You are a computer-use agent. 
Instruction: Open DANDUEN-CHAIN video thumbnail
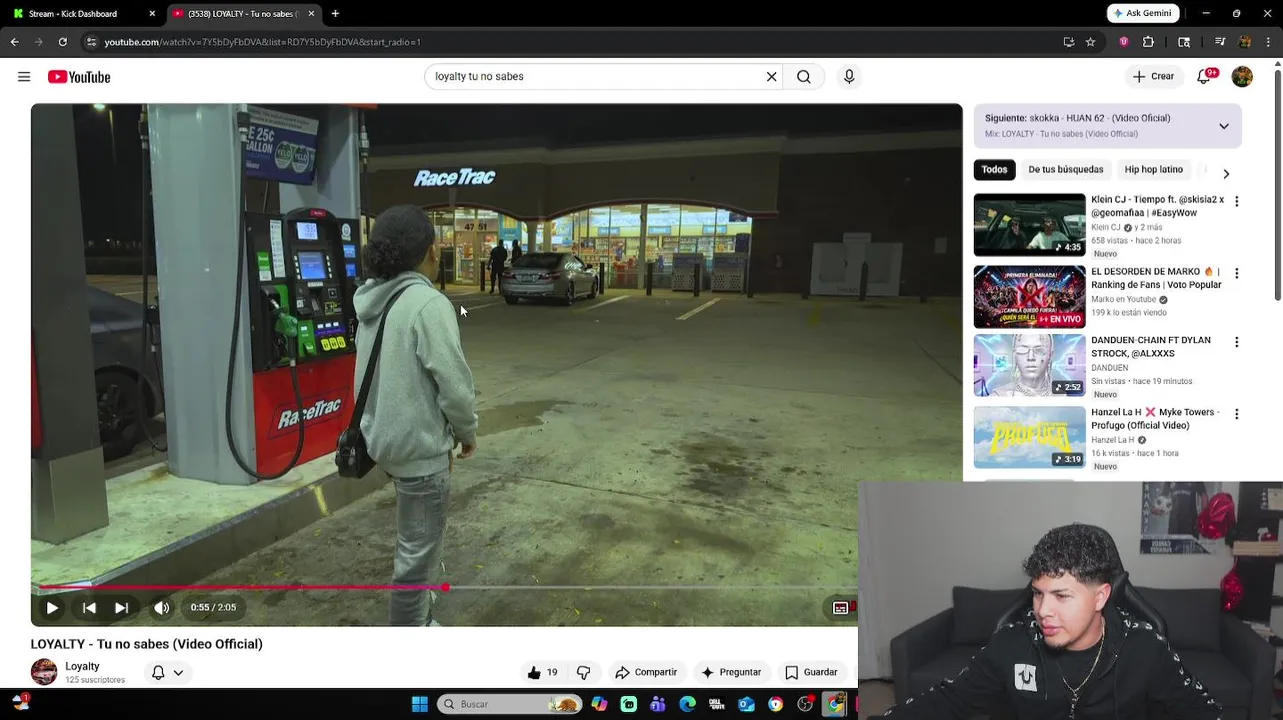(x=1029, y=366)
